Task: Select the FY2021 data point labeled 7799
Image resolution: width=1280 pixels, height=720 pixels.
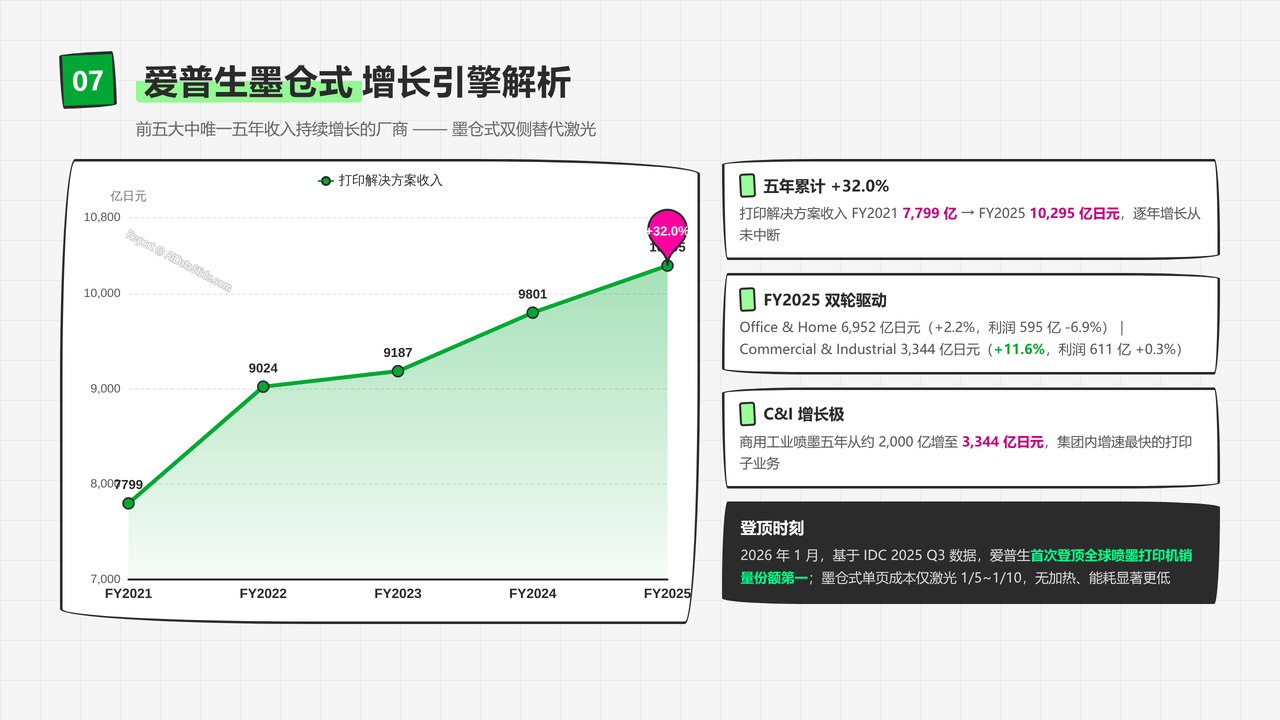Action: pos(129,503)
